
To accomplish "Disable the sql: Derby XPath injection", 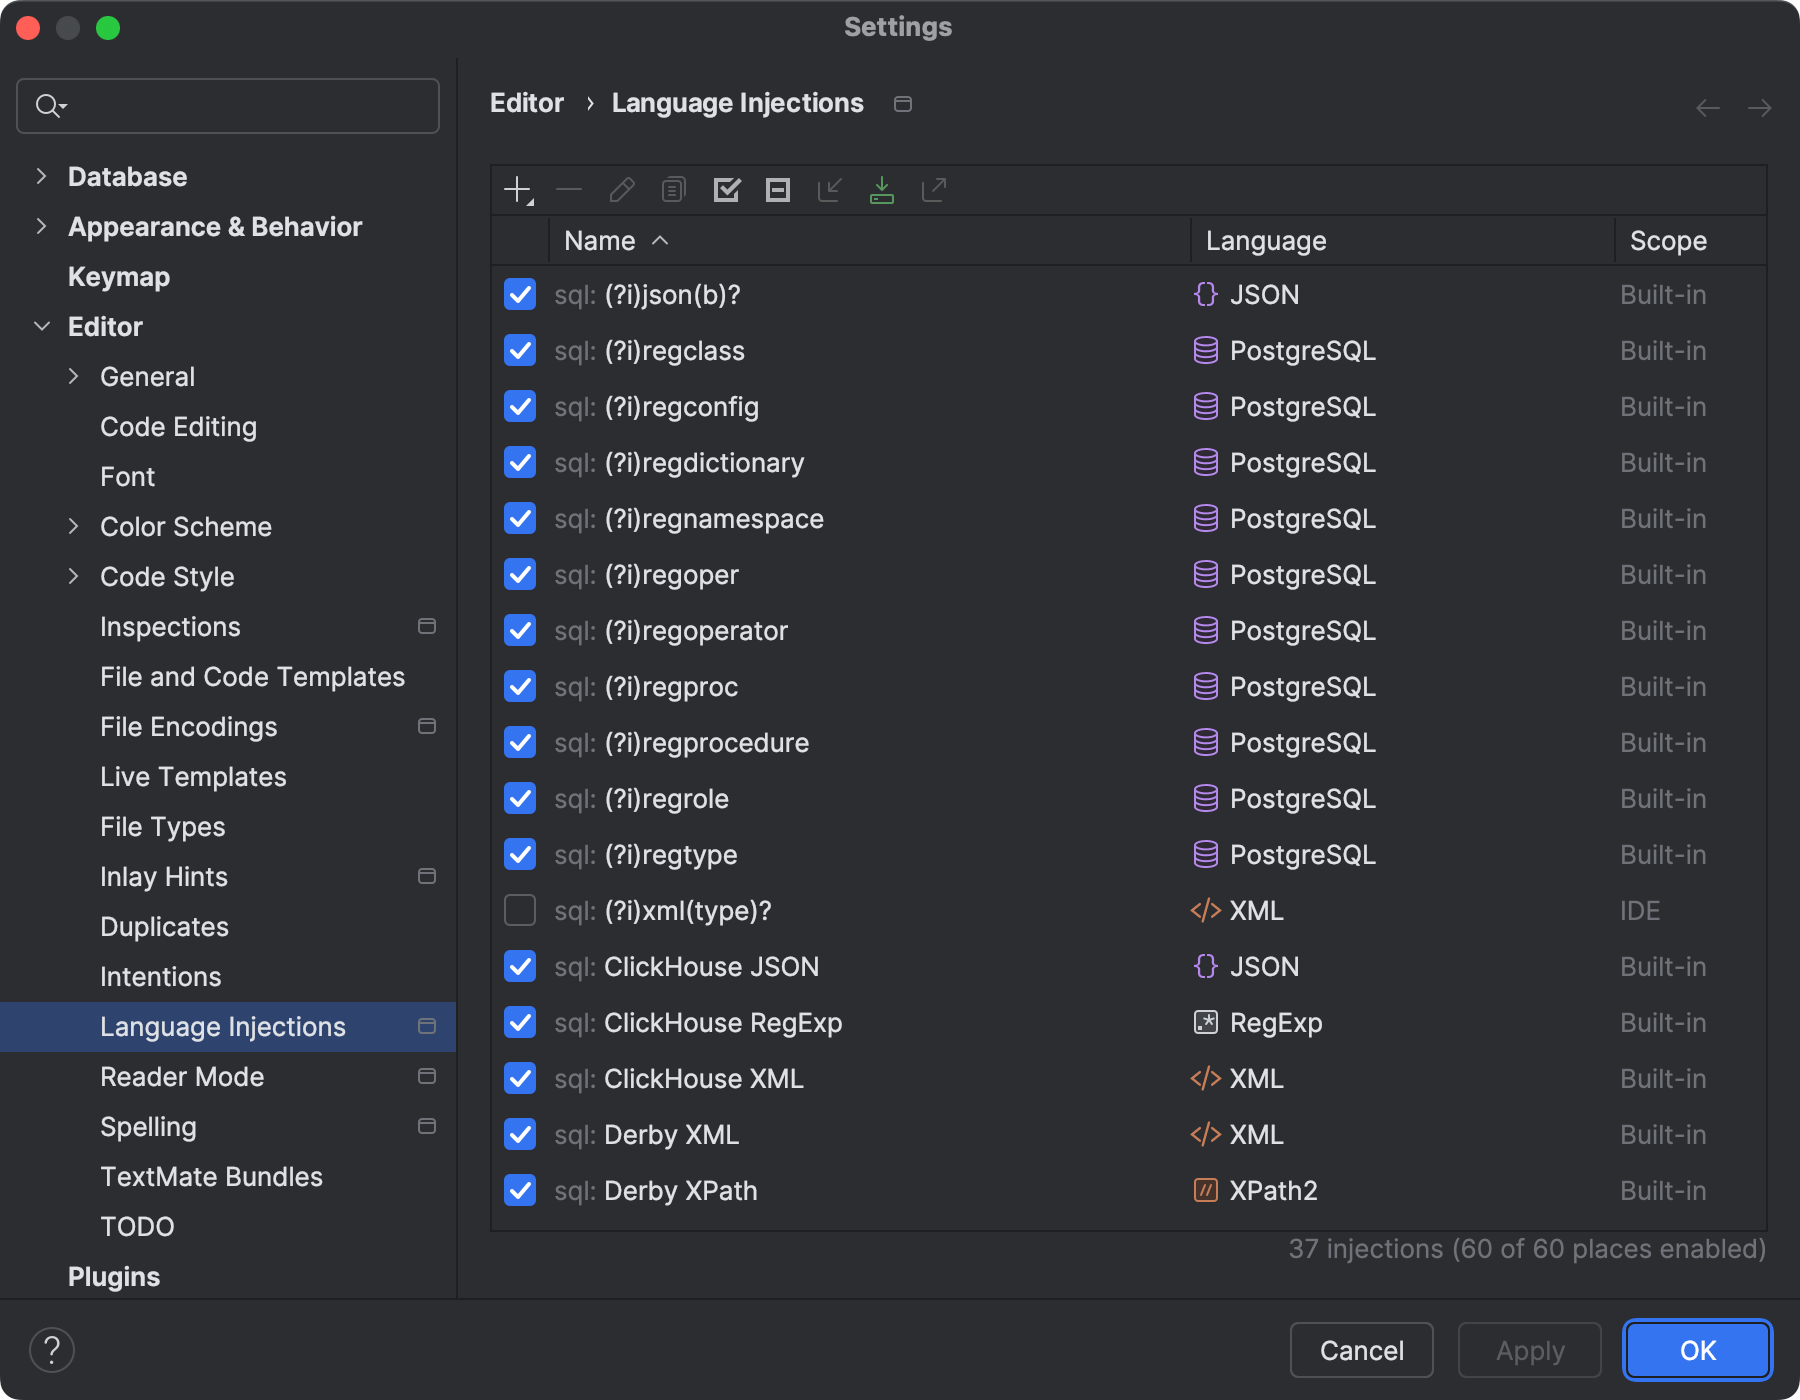I will (519, 1190).
